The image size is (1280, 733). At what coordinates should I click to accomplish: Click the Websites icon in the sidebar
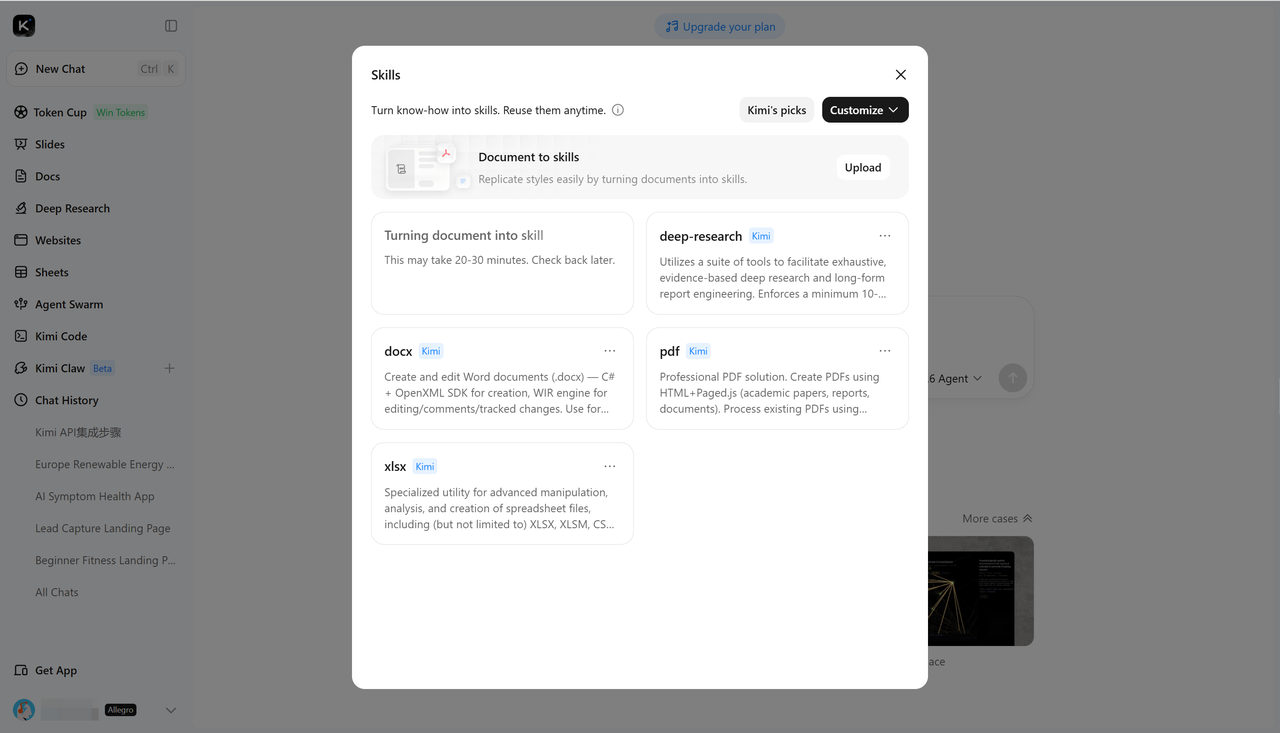pos(21,240)
